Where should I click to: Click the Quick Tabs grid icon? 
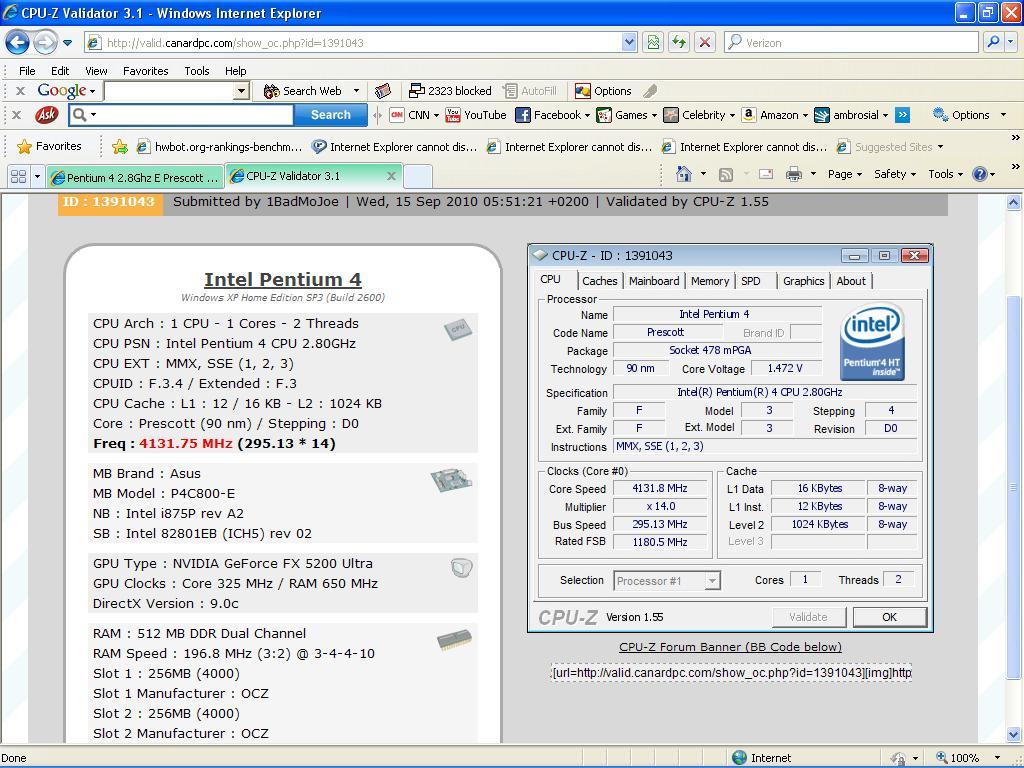(x=18, y=176)
